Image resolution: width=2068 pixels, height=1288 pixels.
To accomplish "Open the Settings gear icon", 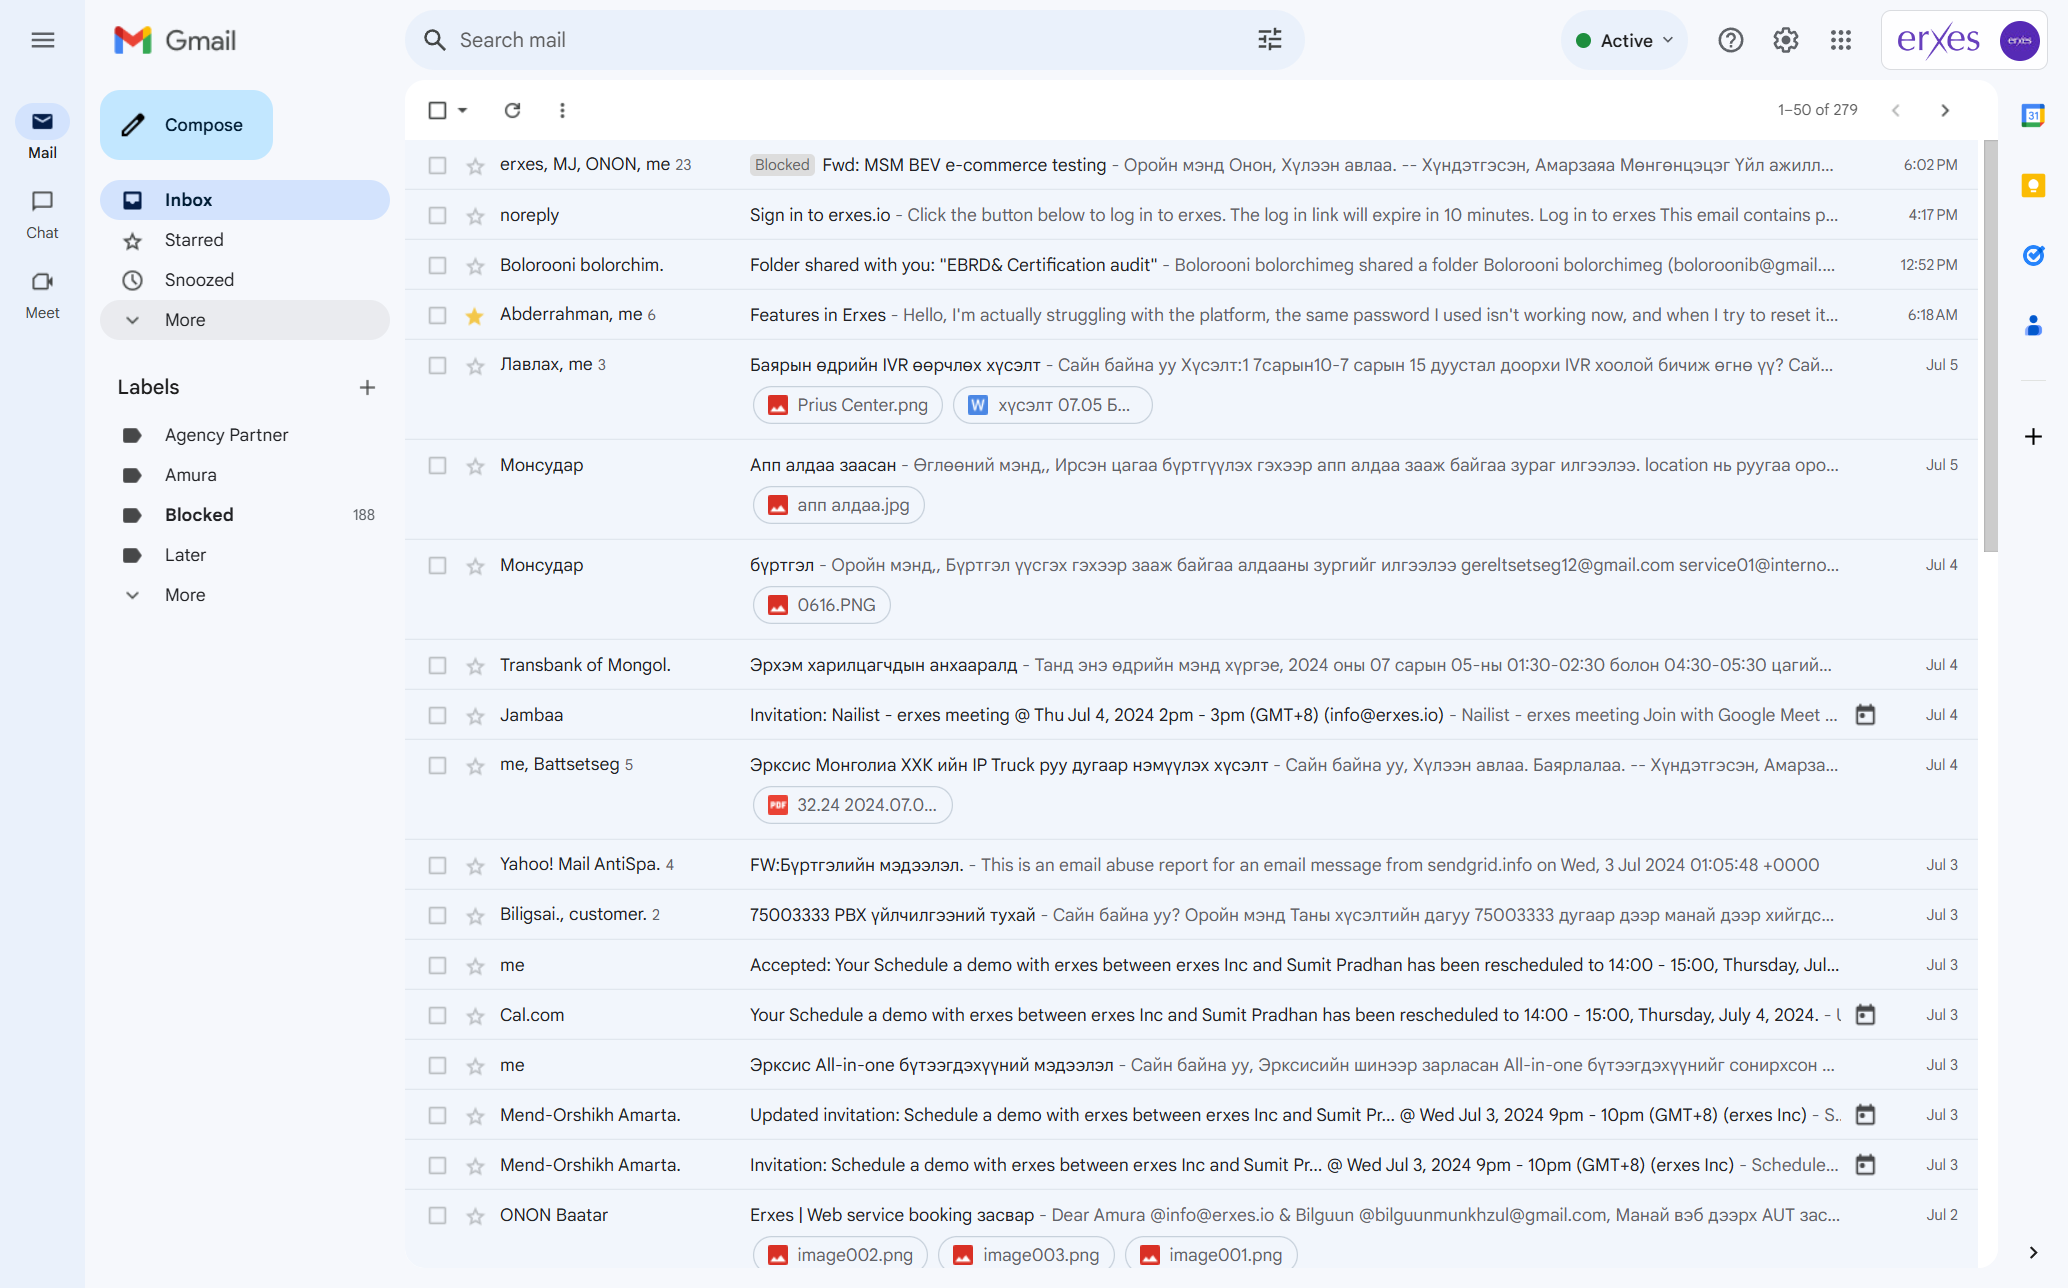I will [1785, 40].
